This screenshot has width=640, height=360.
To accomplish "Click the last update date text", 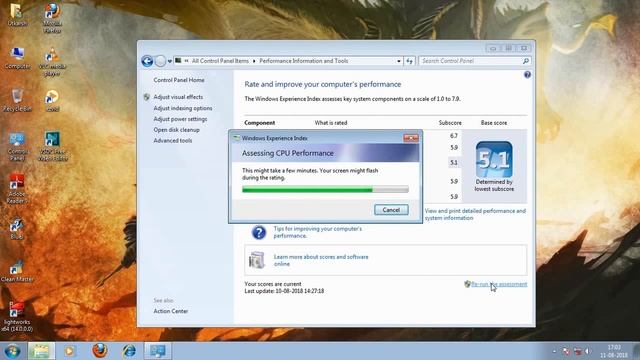I will [x=284, y=291].
